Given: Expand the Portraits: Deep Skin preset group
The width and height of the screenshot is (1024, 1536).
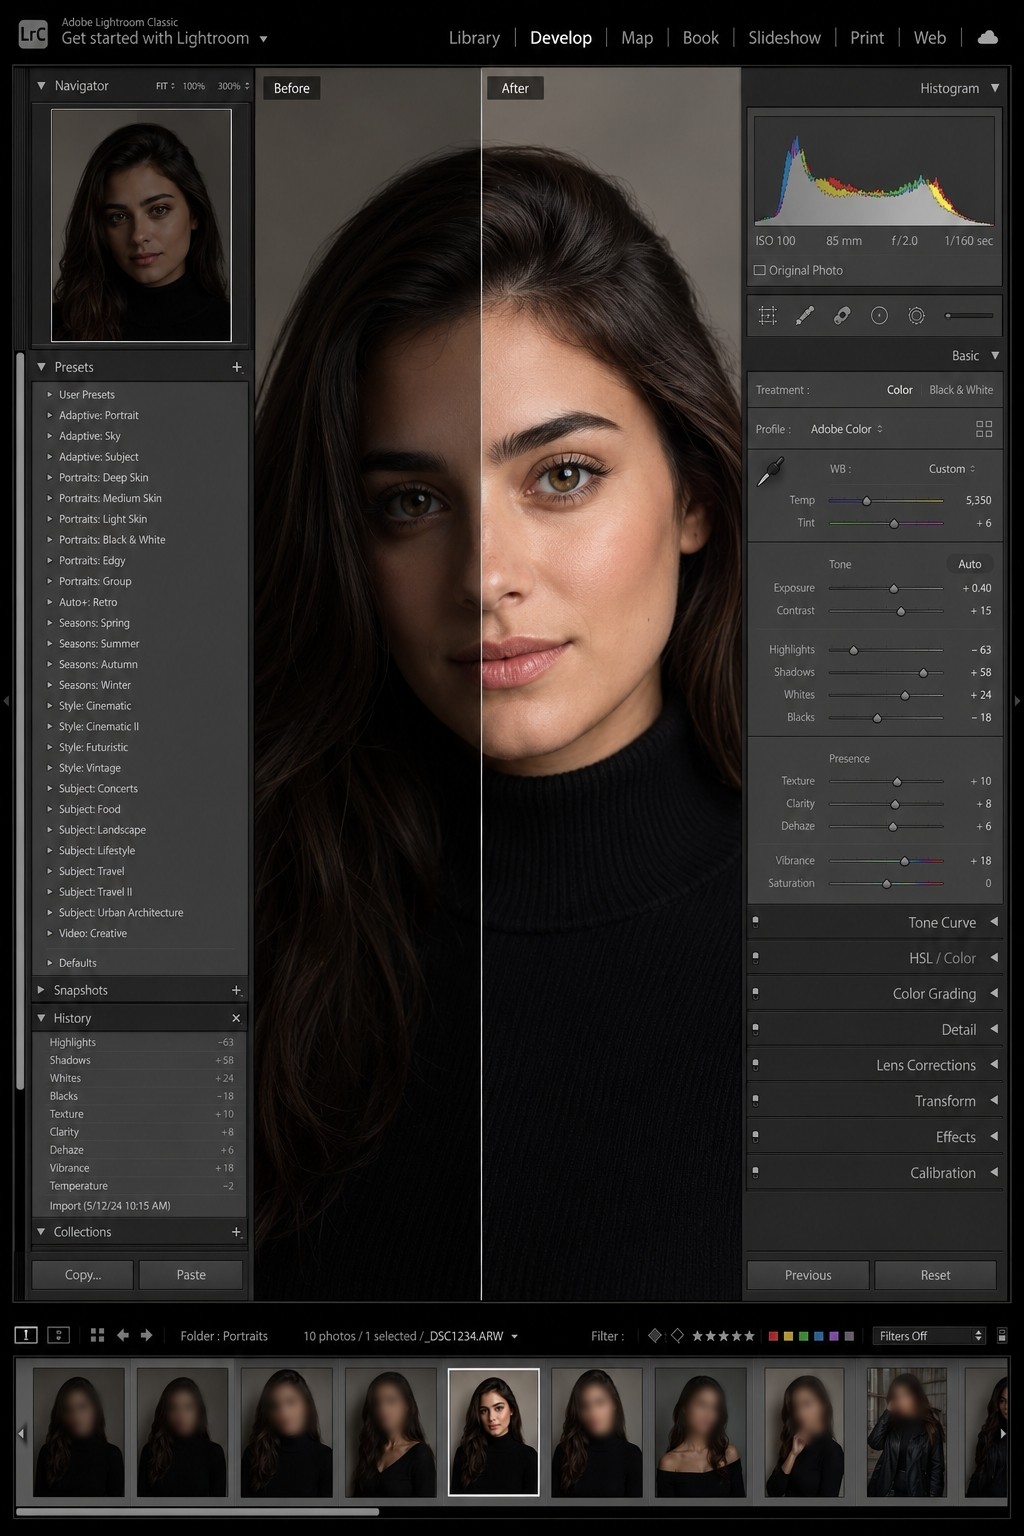Looking at the screenshot, I should coord(50,477).
